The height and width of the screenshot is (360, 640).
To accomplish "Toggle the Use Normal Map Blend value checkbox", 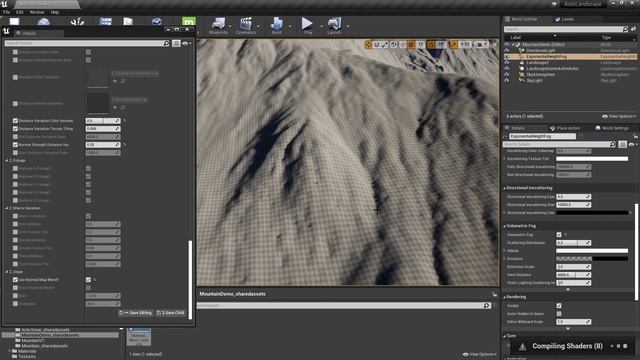I will click(88, 280).
